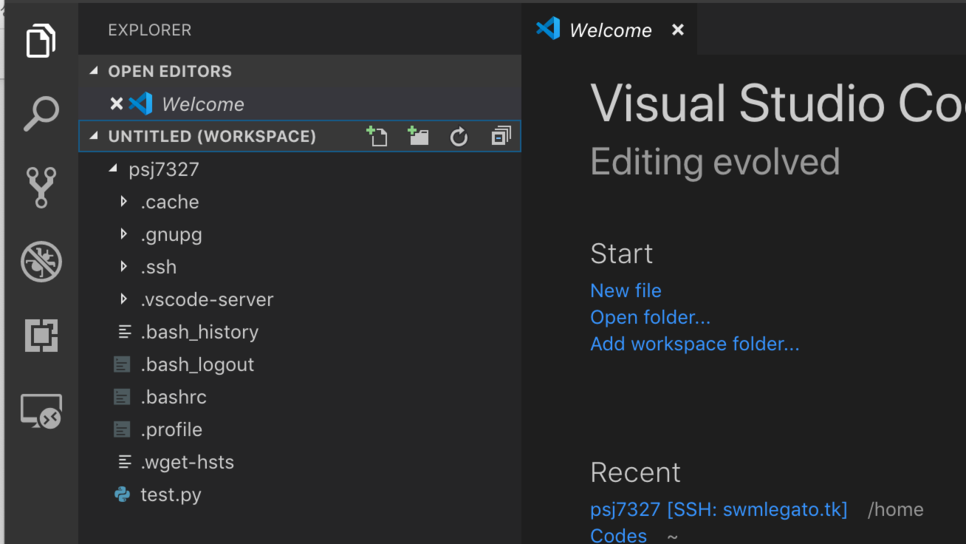Click the UNTITLED (WORKSPACE) header text
Image resolution: width=966 pixels, height=544 pixels.
(212, 136)
